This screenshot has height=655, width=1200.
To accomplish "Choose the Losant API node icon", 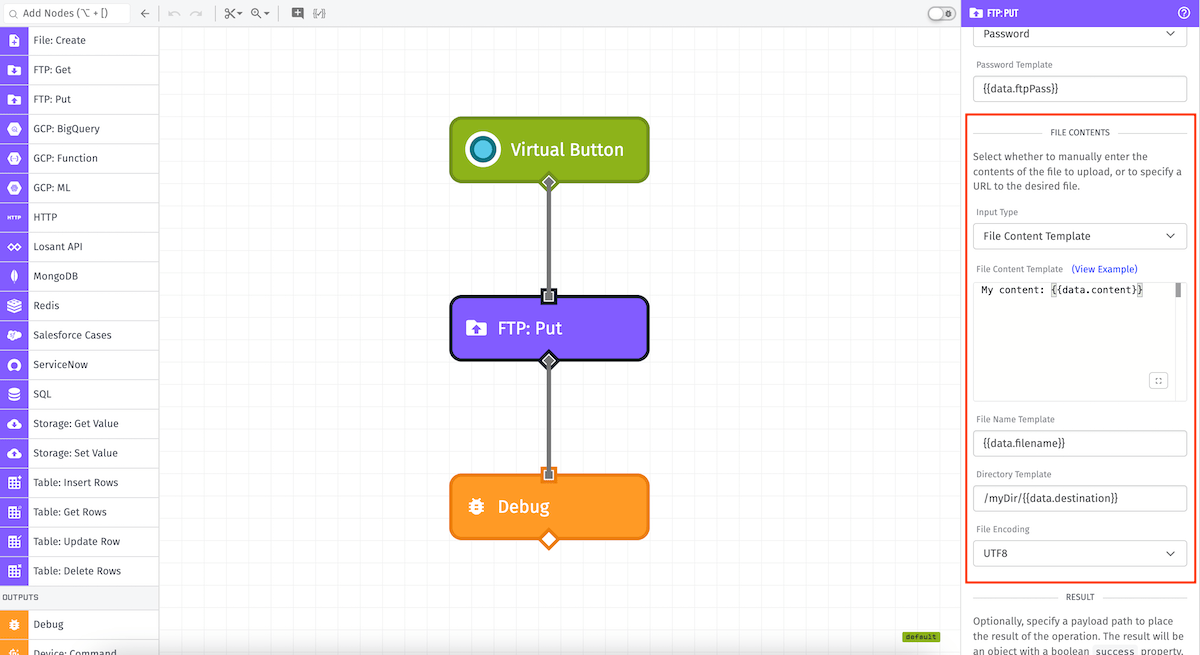I will (14, 247).
